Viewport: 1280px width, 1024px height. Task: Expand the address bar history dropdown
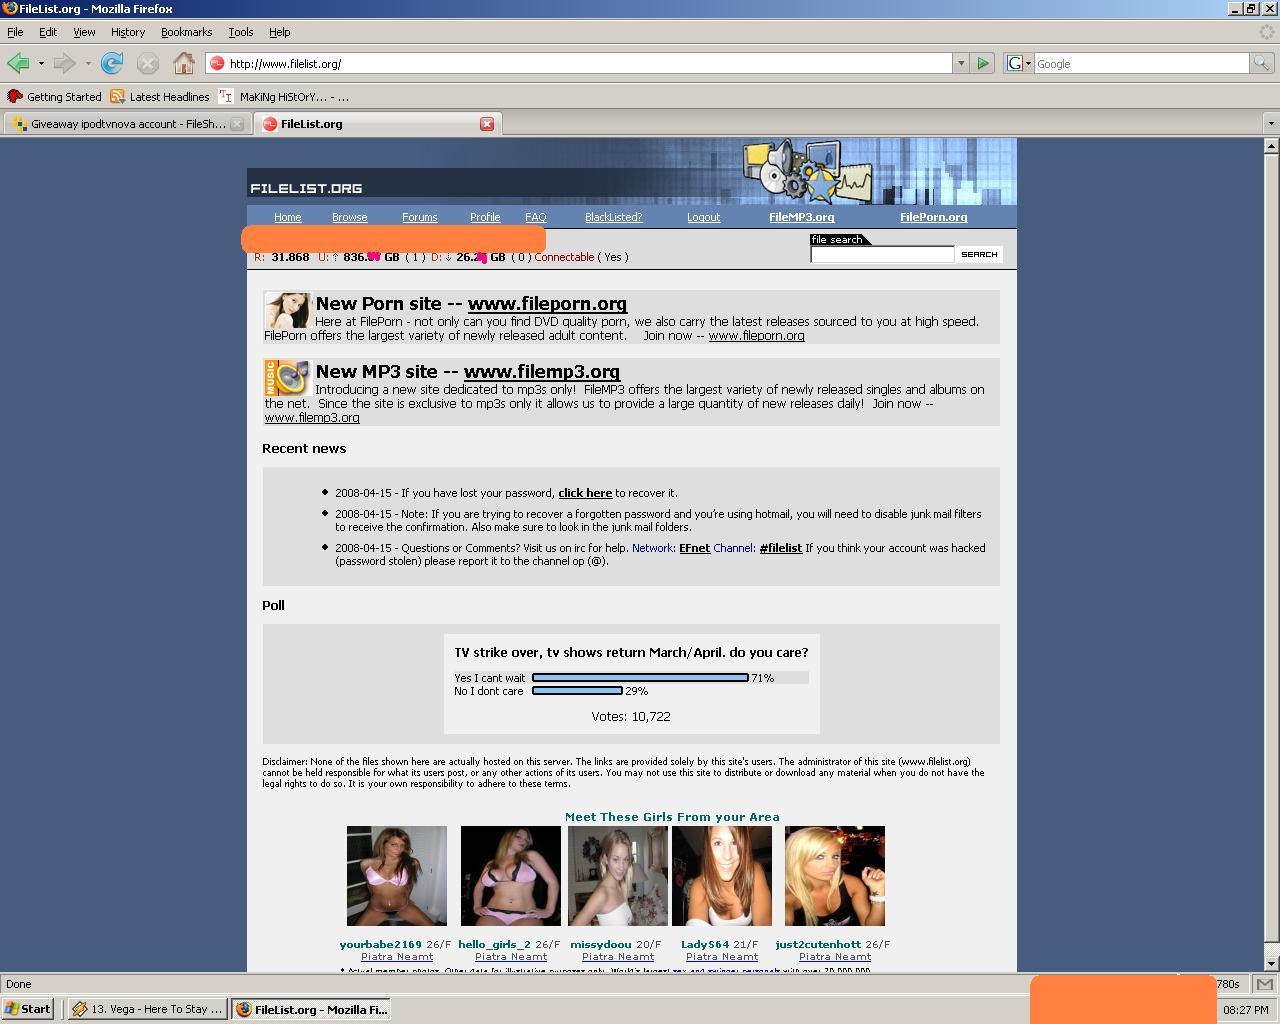coord(961,64)
